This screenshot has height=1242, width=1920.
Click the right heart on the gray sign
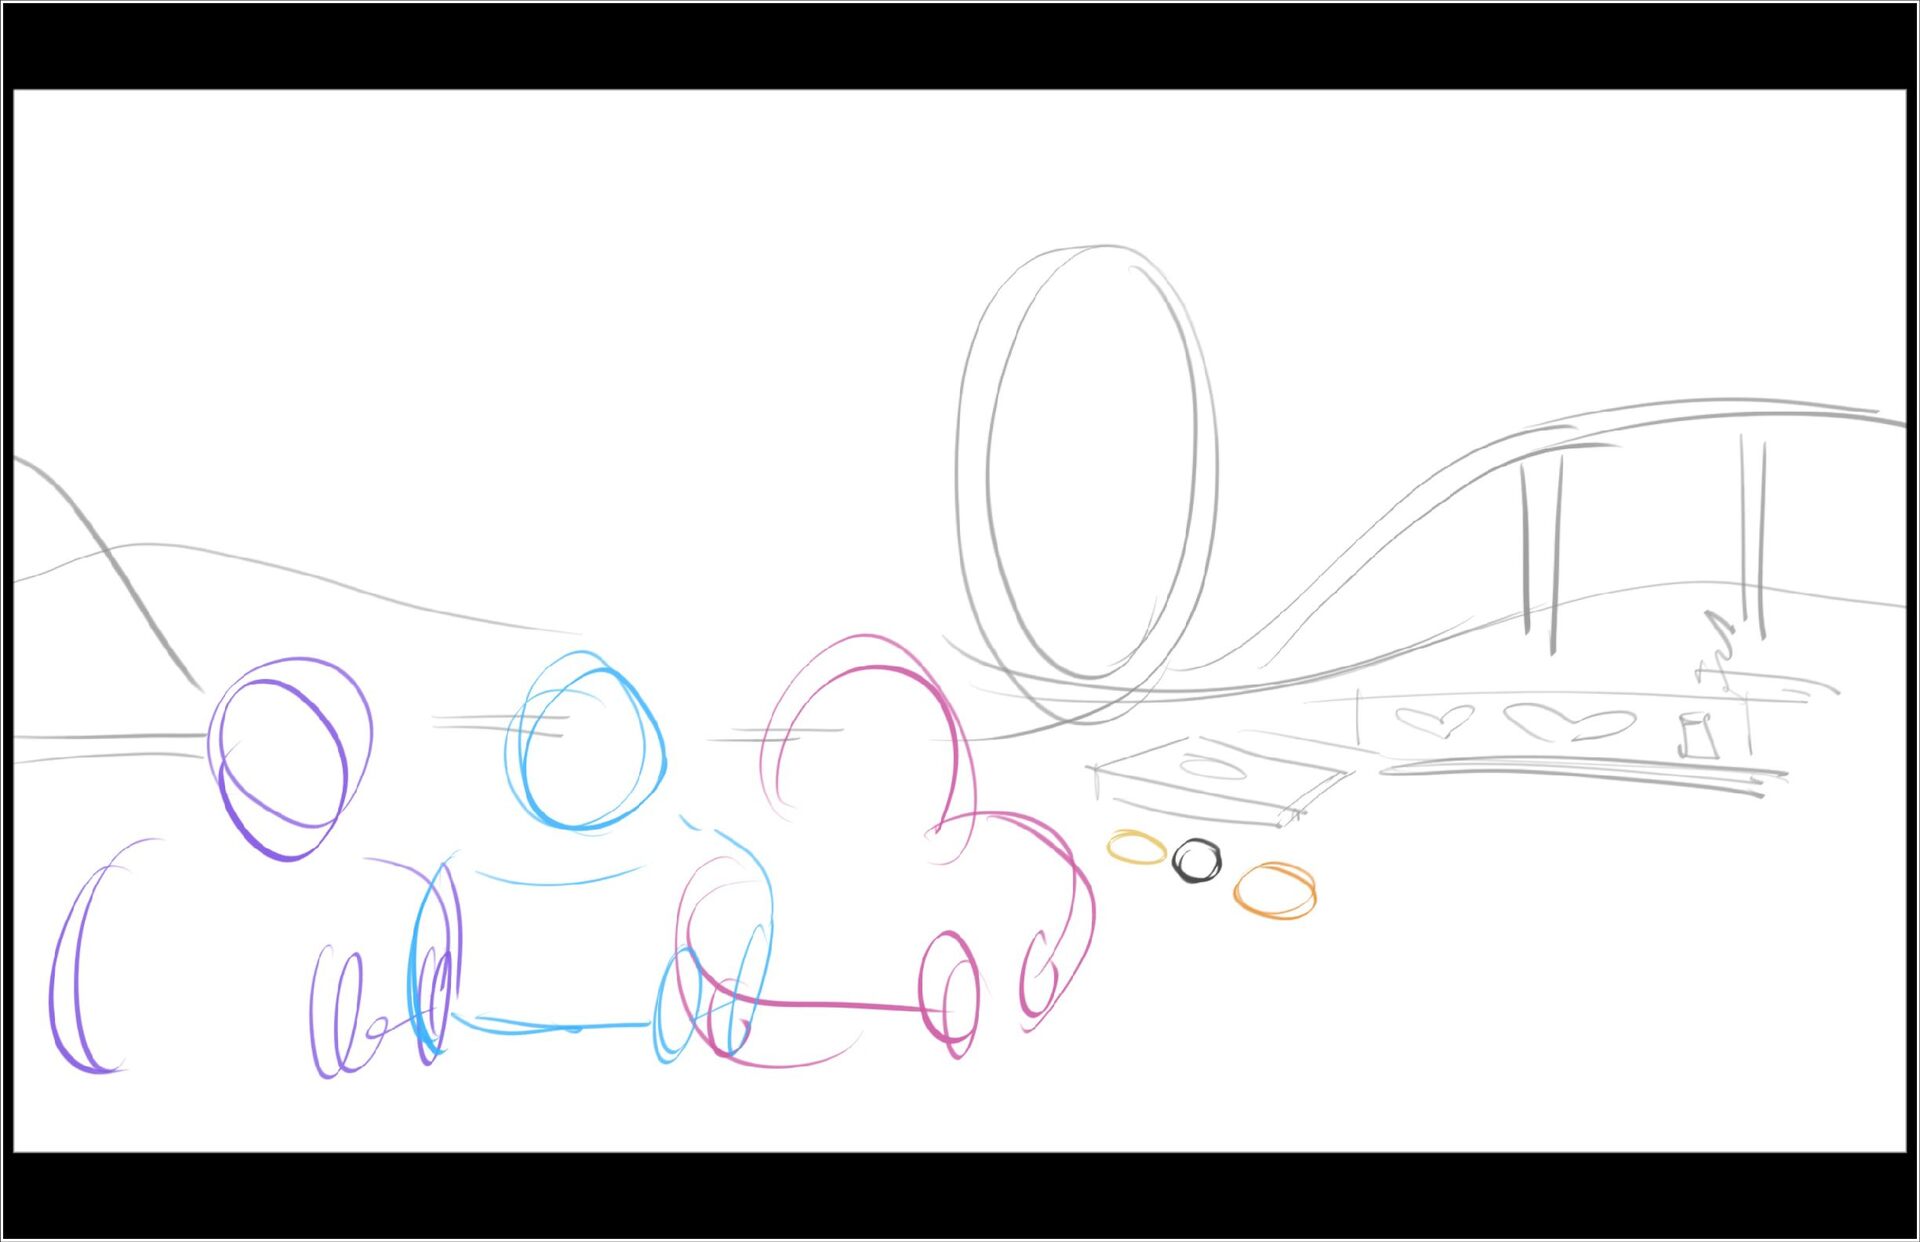point(1570,723)
